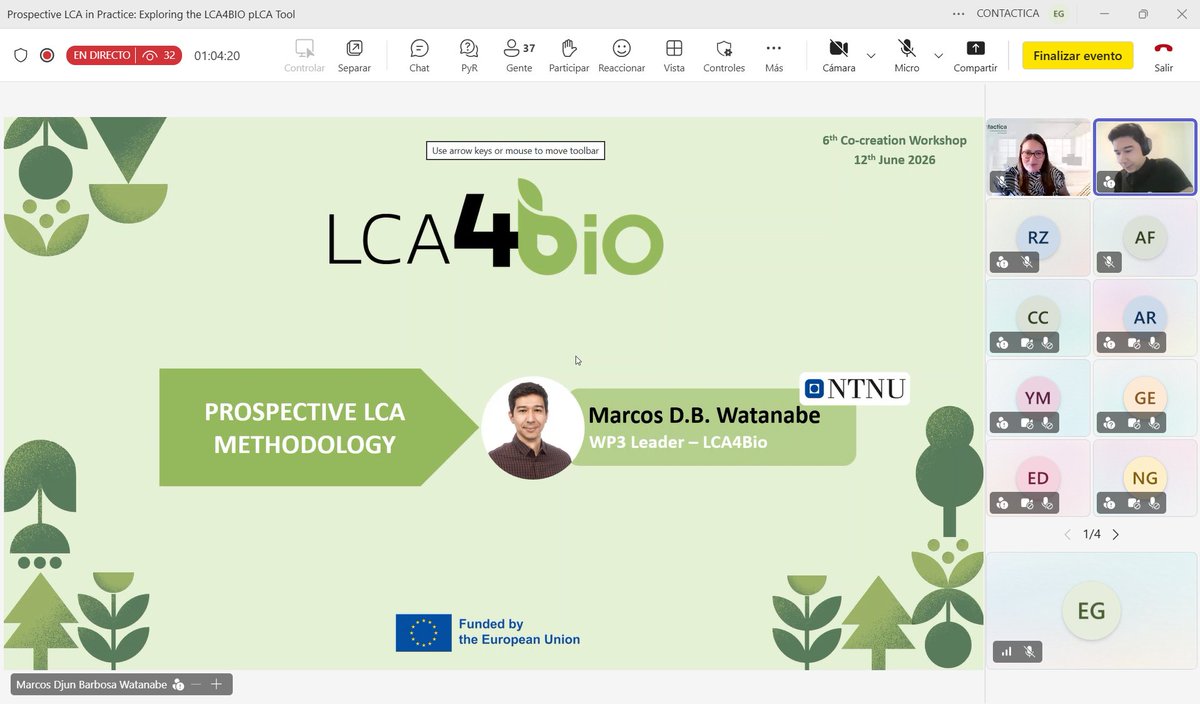This screenshot has height=704, width=1200.
Task: Click the shield privacy icon
Action: [21, 56]
